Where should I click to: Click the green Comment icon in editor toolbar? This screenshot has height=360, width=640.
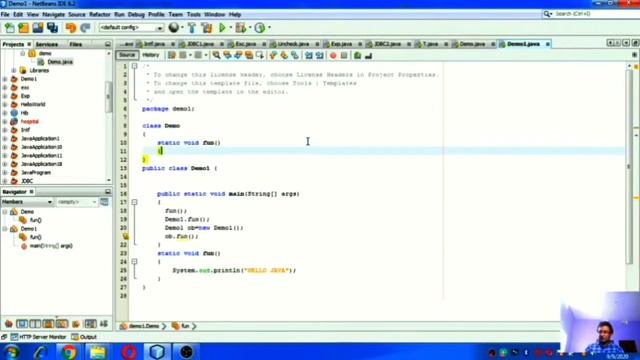(x=357, y=56)
